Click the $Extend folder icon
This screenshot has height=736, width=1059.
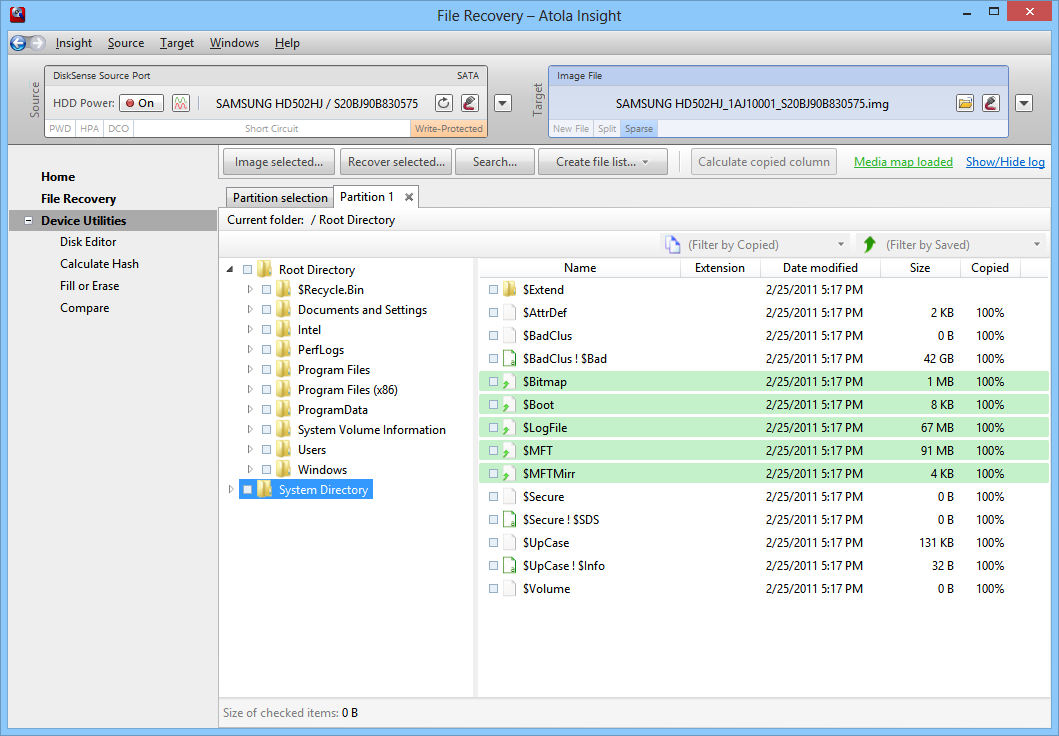click(510, 290)
